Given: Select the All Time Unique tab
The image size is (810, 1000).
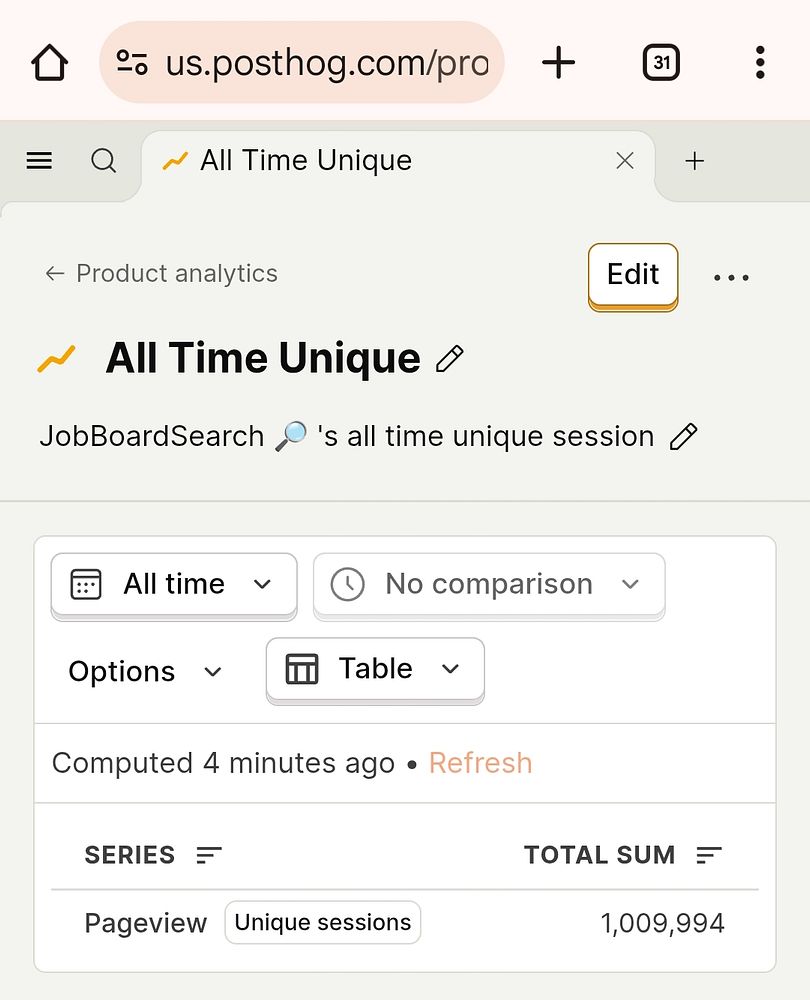Looking at the screenshot, I should (x=305, y=160).
